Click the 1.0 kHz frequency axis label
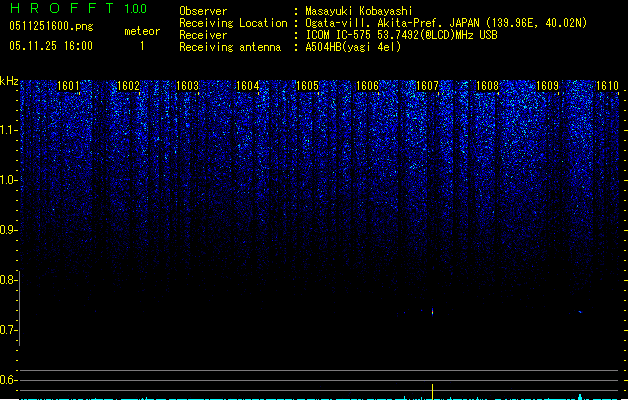 click(8, 180)
